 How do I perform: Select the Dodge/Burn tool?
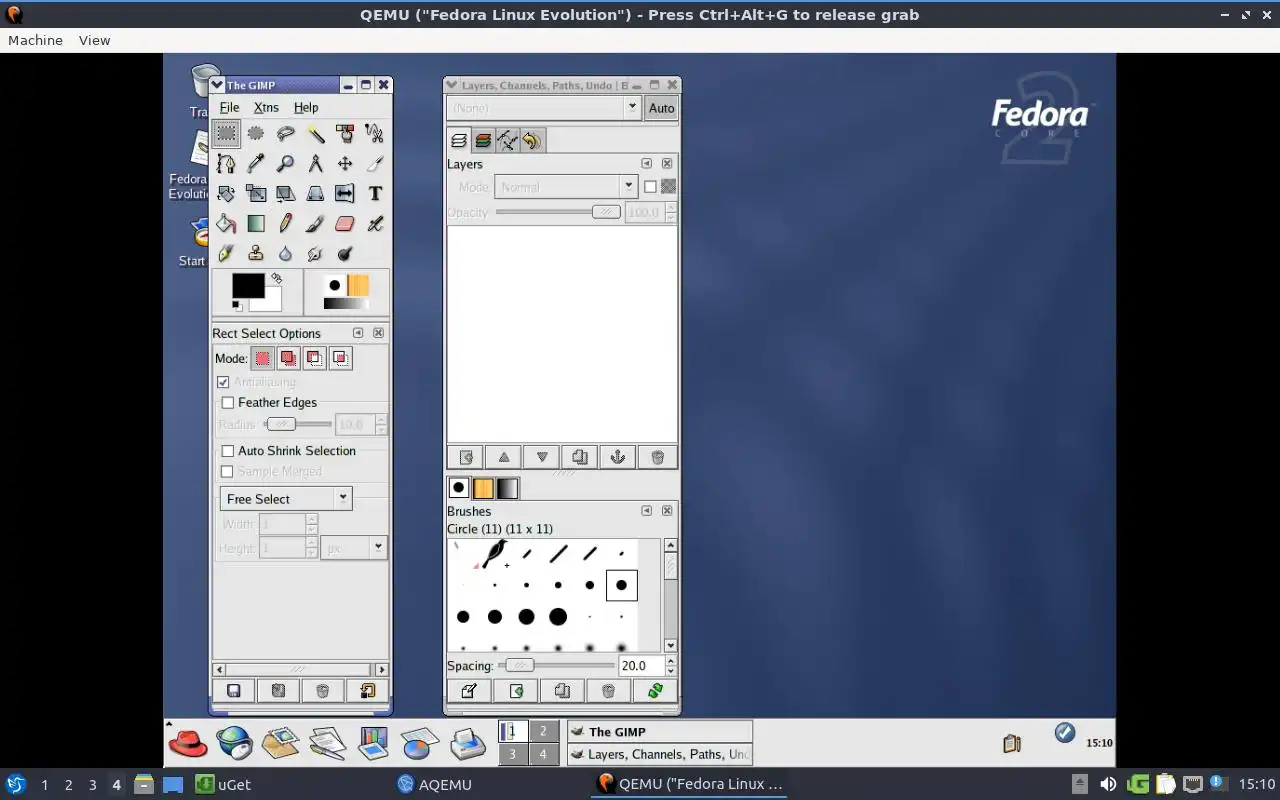[x=345, y=253]
